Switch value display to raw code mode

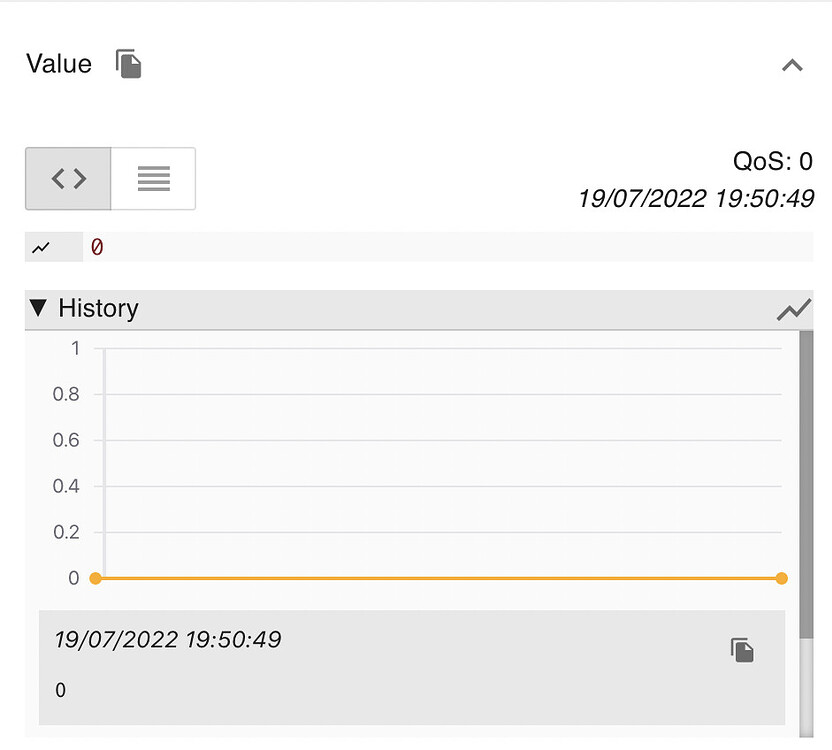click(66, 178)
